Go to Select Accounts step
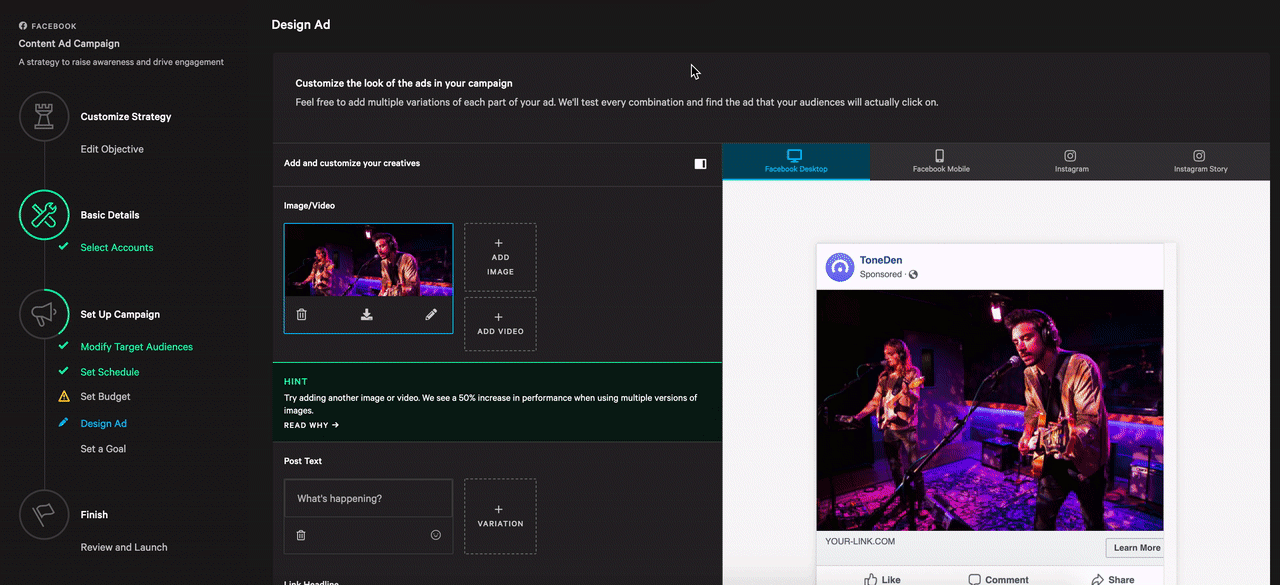This screenshot has height=585, width=1280. 117,247
